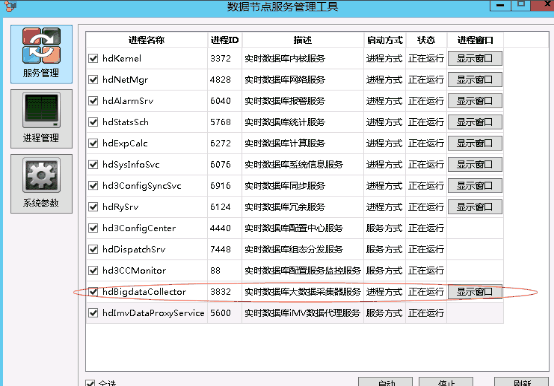Show window for hdBigdataCollector
The width and height of the screenshot is (554, 386).
(x=475, y=292)
